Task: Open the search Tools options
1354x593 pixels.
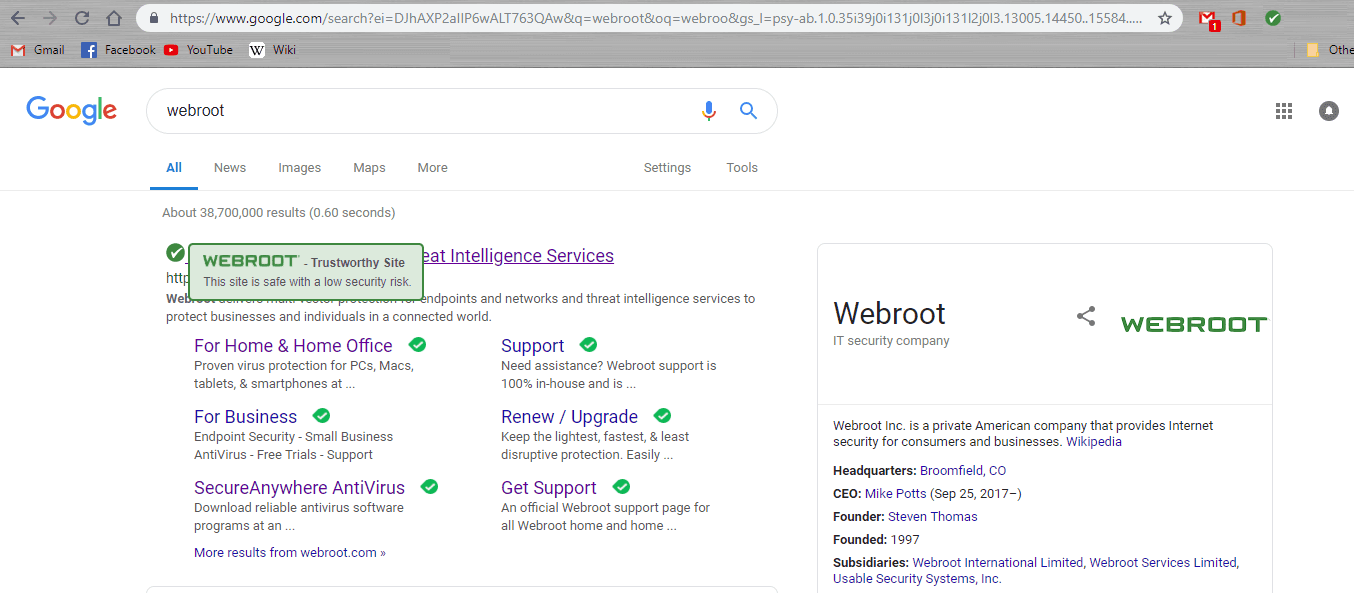Action: pyautogui.click(x=742, y=167)
